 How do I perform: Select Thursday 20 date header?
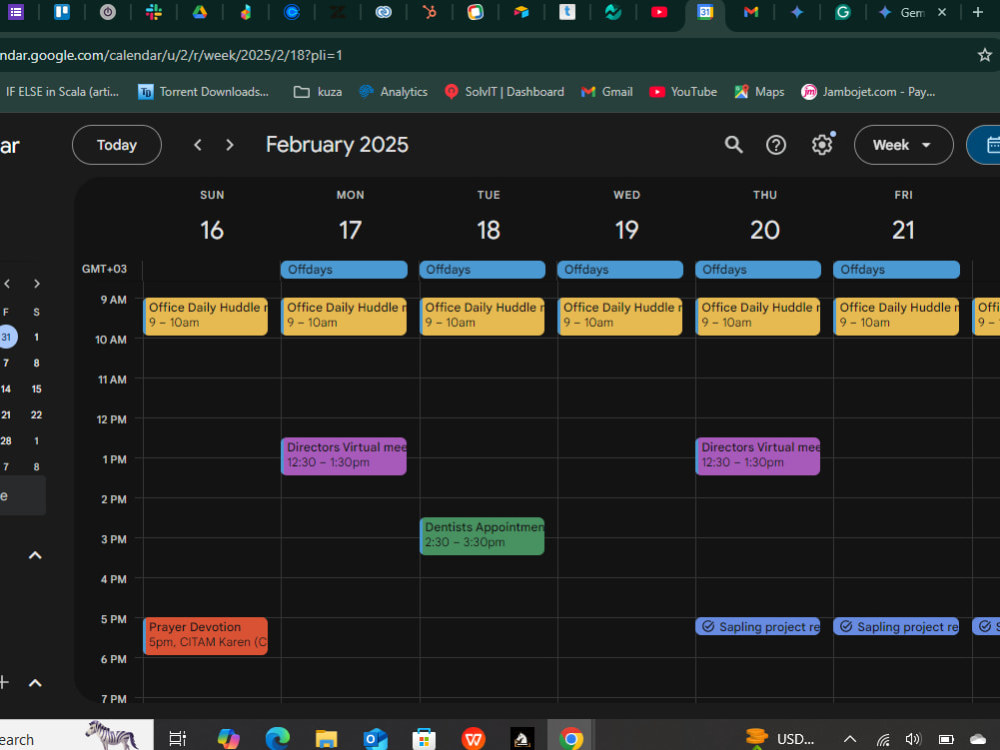[x=765, y=230]
